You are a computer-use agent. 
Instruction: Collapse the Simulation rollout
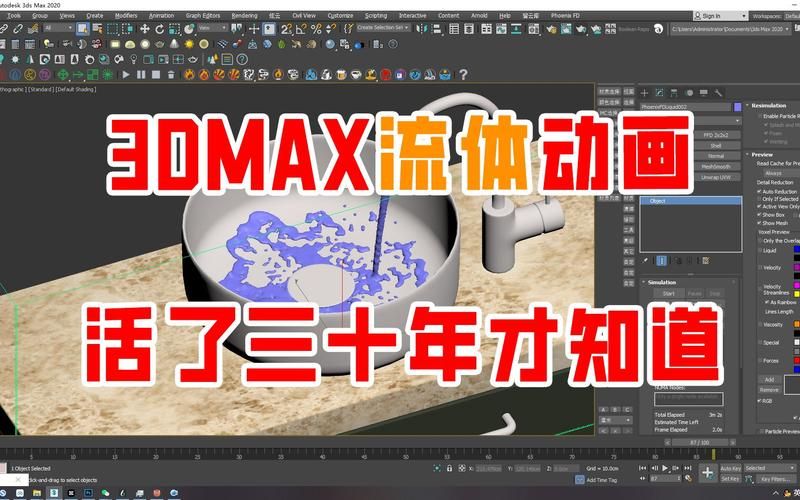click(662, 282)
